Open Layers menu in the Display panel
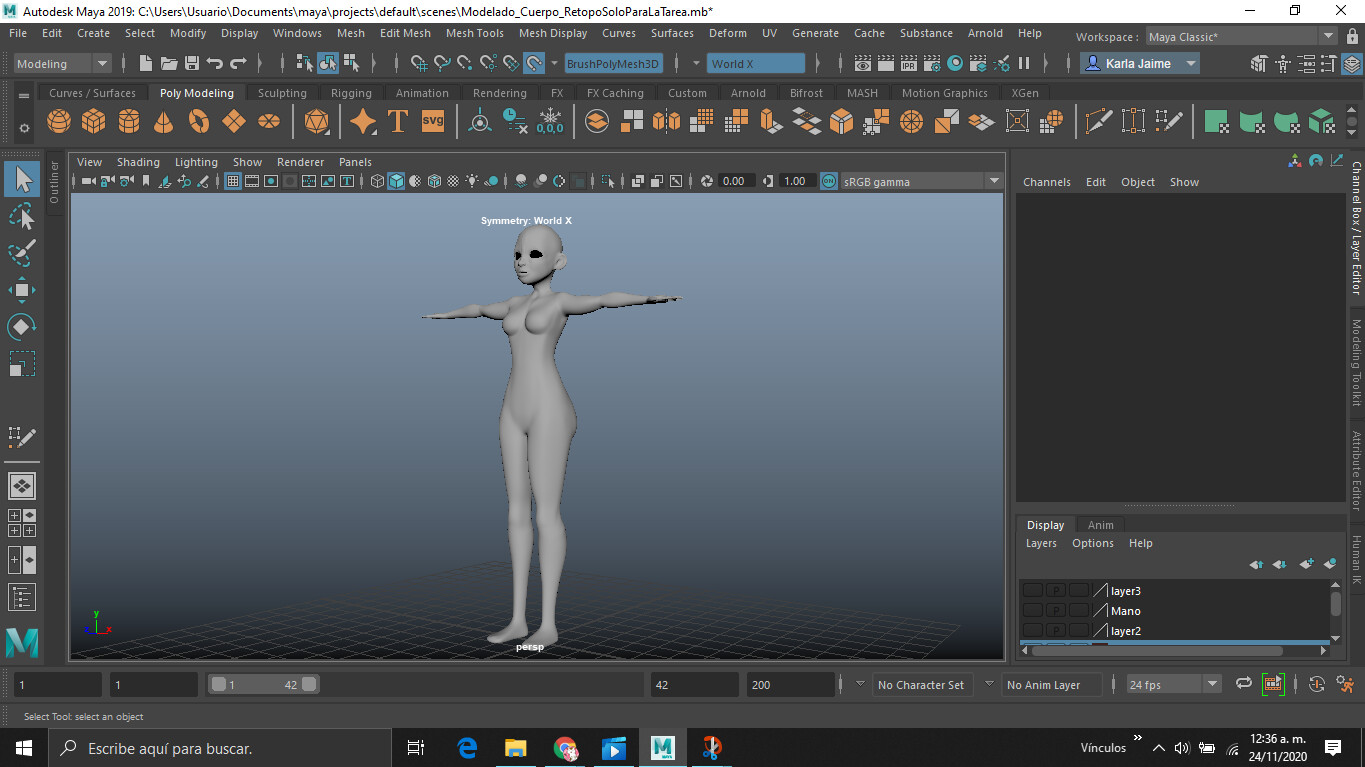This screenshot has width=1365, height=767. (x=1041, y=543)
